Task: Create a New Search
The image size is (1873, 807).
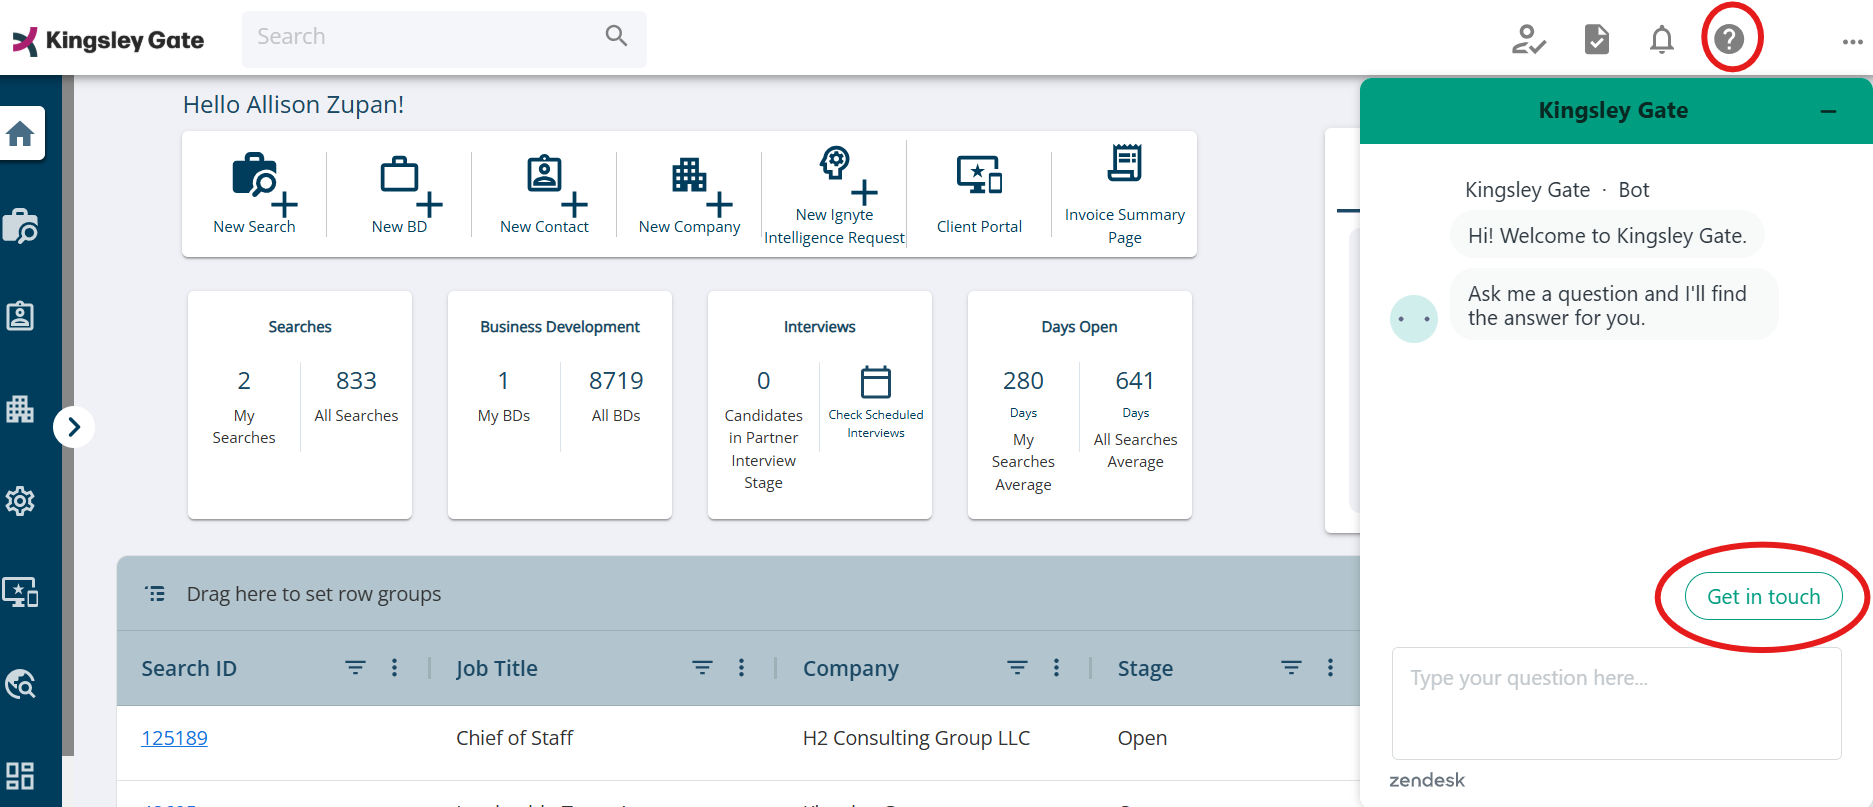Action: point(254,194)
